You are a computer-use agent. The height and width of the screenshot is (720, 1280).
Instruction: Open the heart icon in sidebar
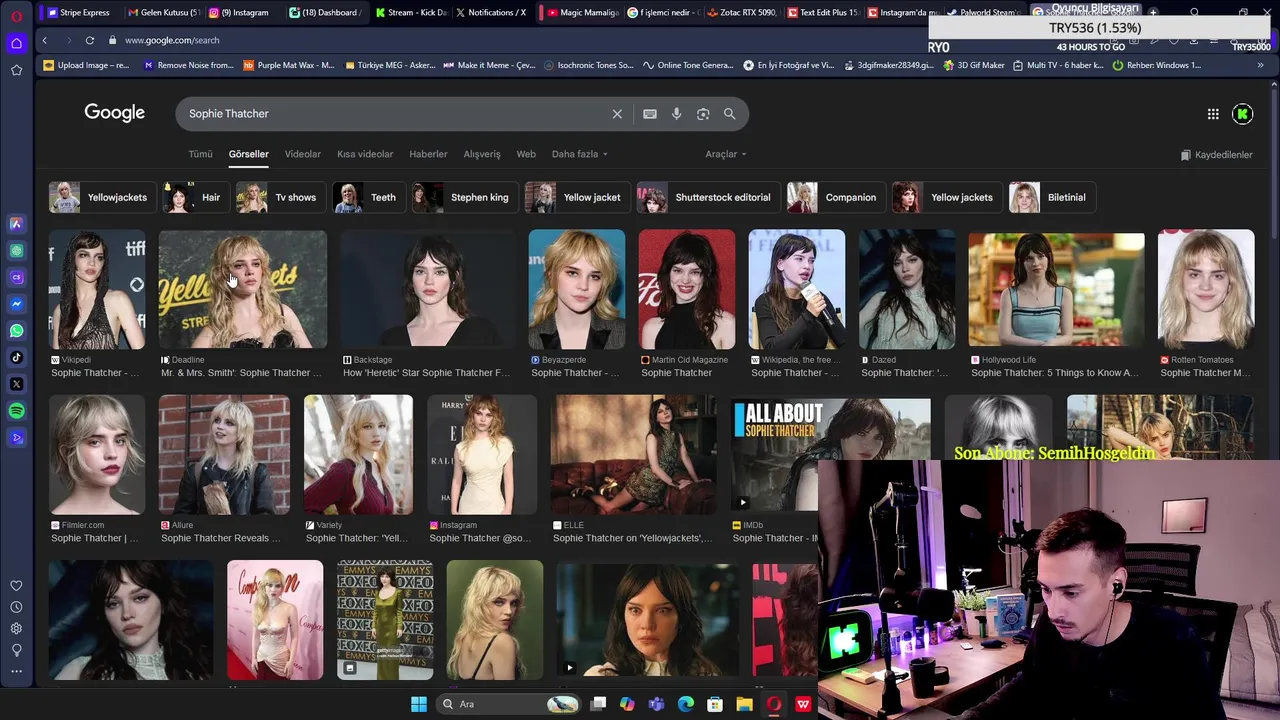[16, 586]
